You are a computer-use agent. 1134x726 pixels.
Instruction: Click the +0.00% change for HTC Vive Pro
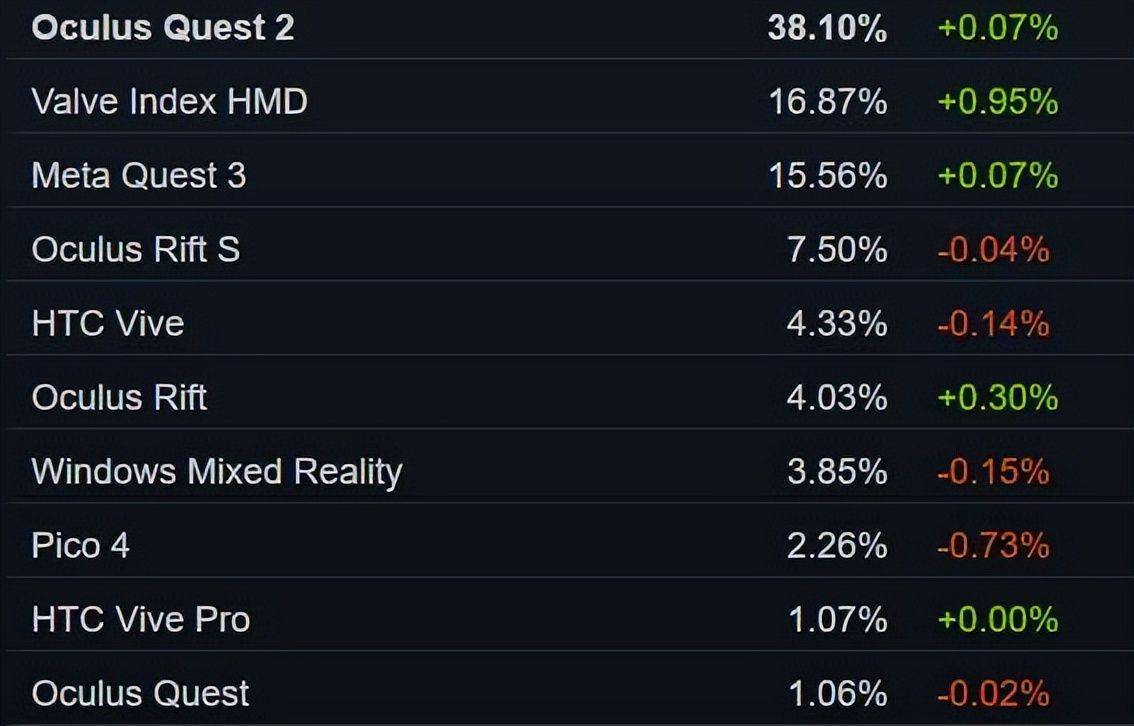click(997, 620)
